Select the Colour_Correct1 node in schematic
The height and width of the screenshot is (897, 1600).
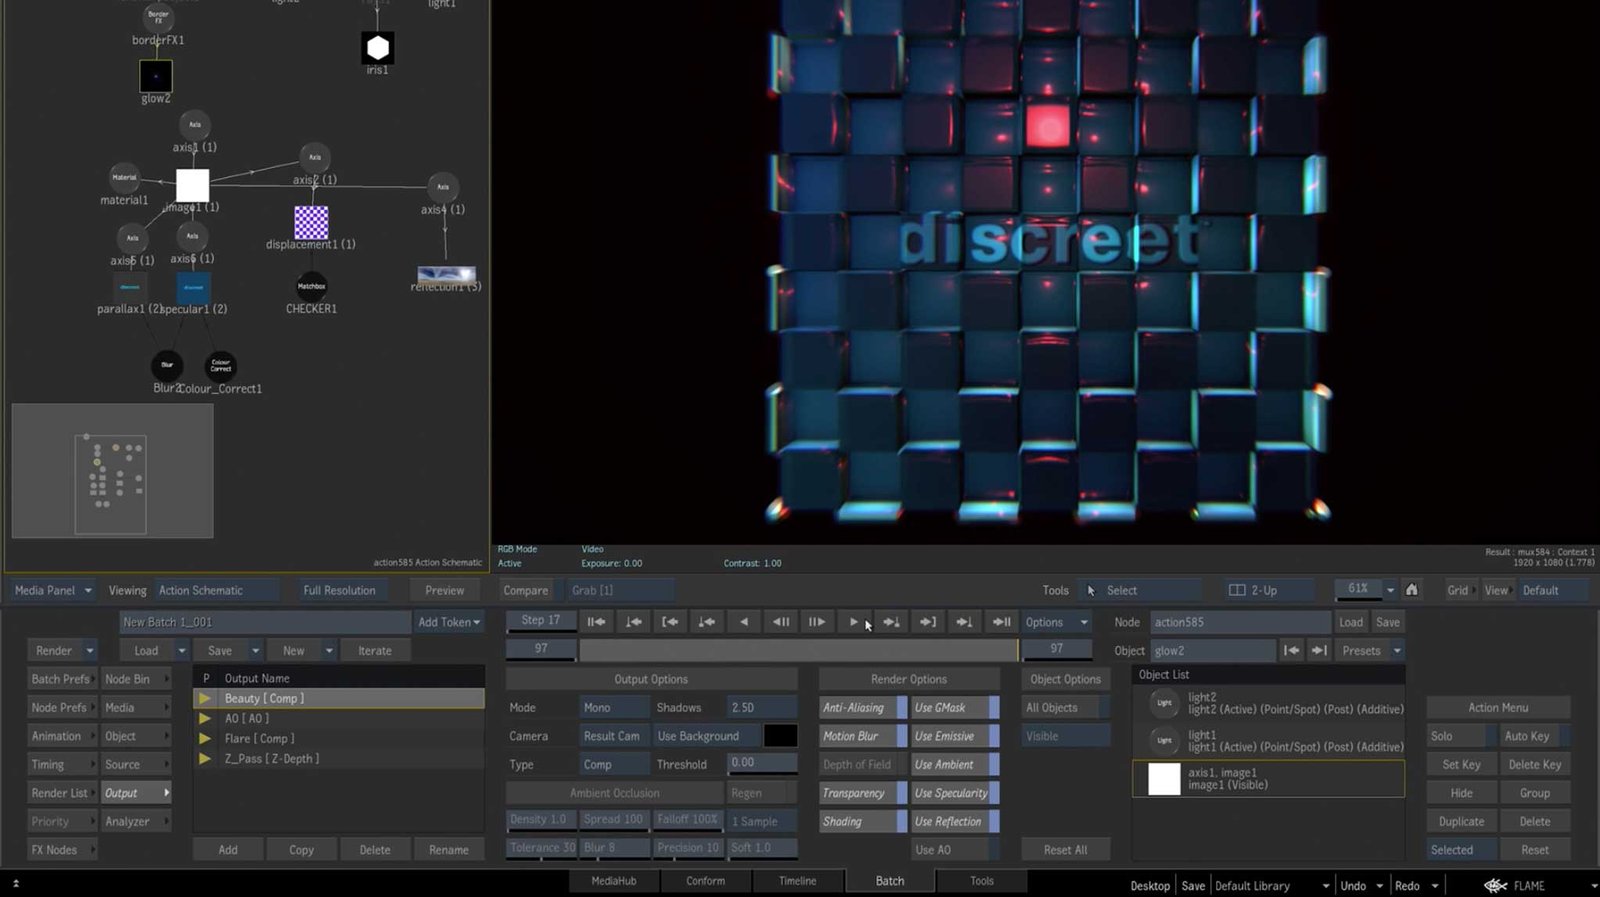tap(221, 366)
